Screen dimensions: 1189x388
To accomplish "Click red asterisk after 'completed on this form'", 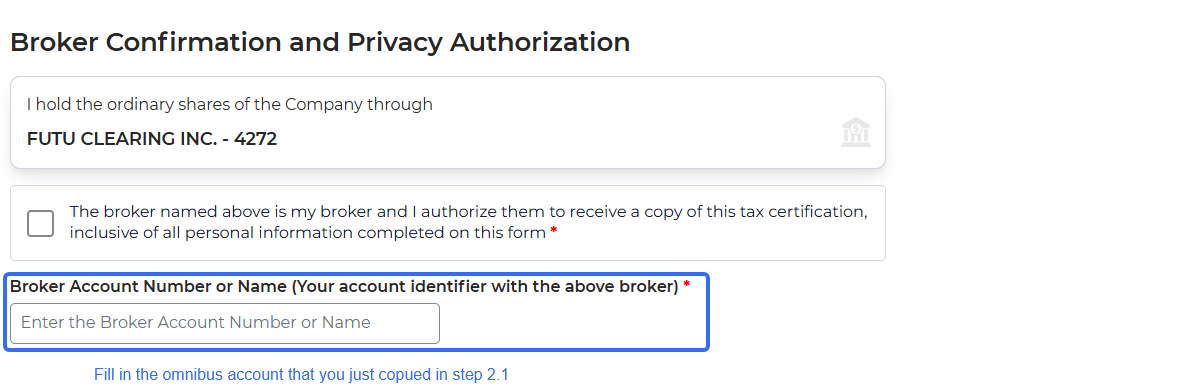I will [x=554, y=233].
